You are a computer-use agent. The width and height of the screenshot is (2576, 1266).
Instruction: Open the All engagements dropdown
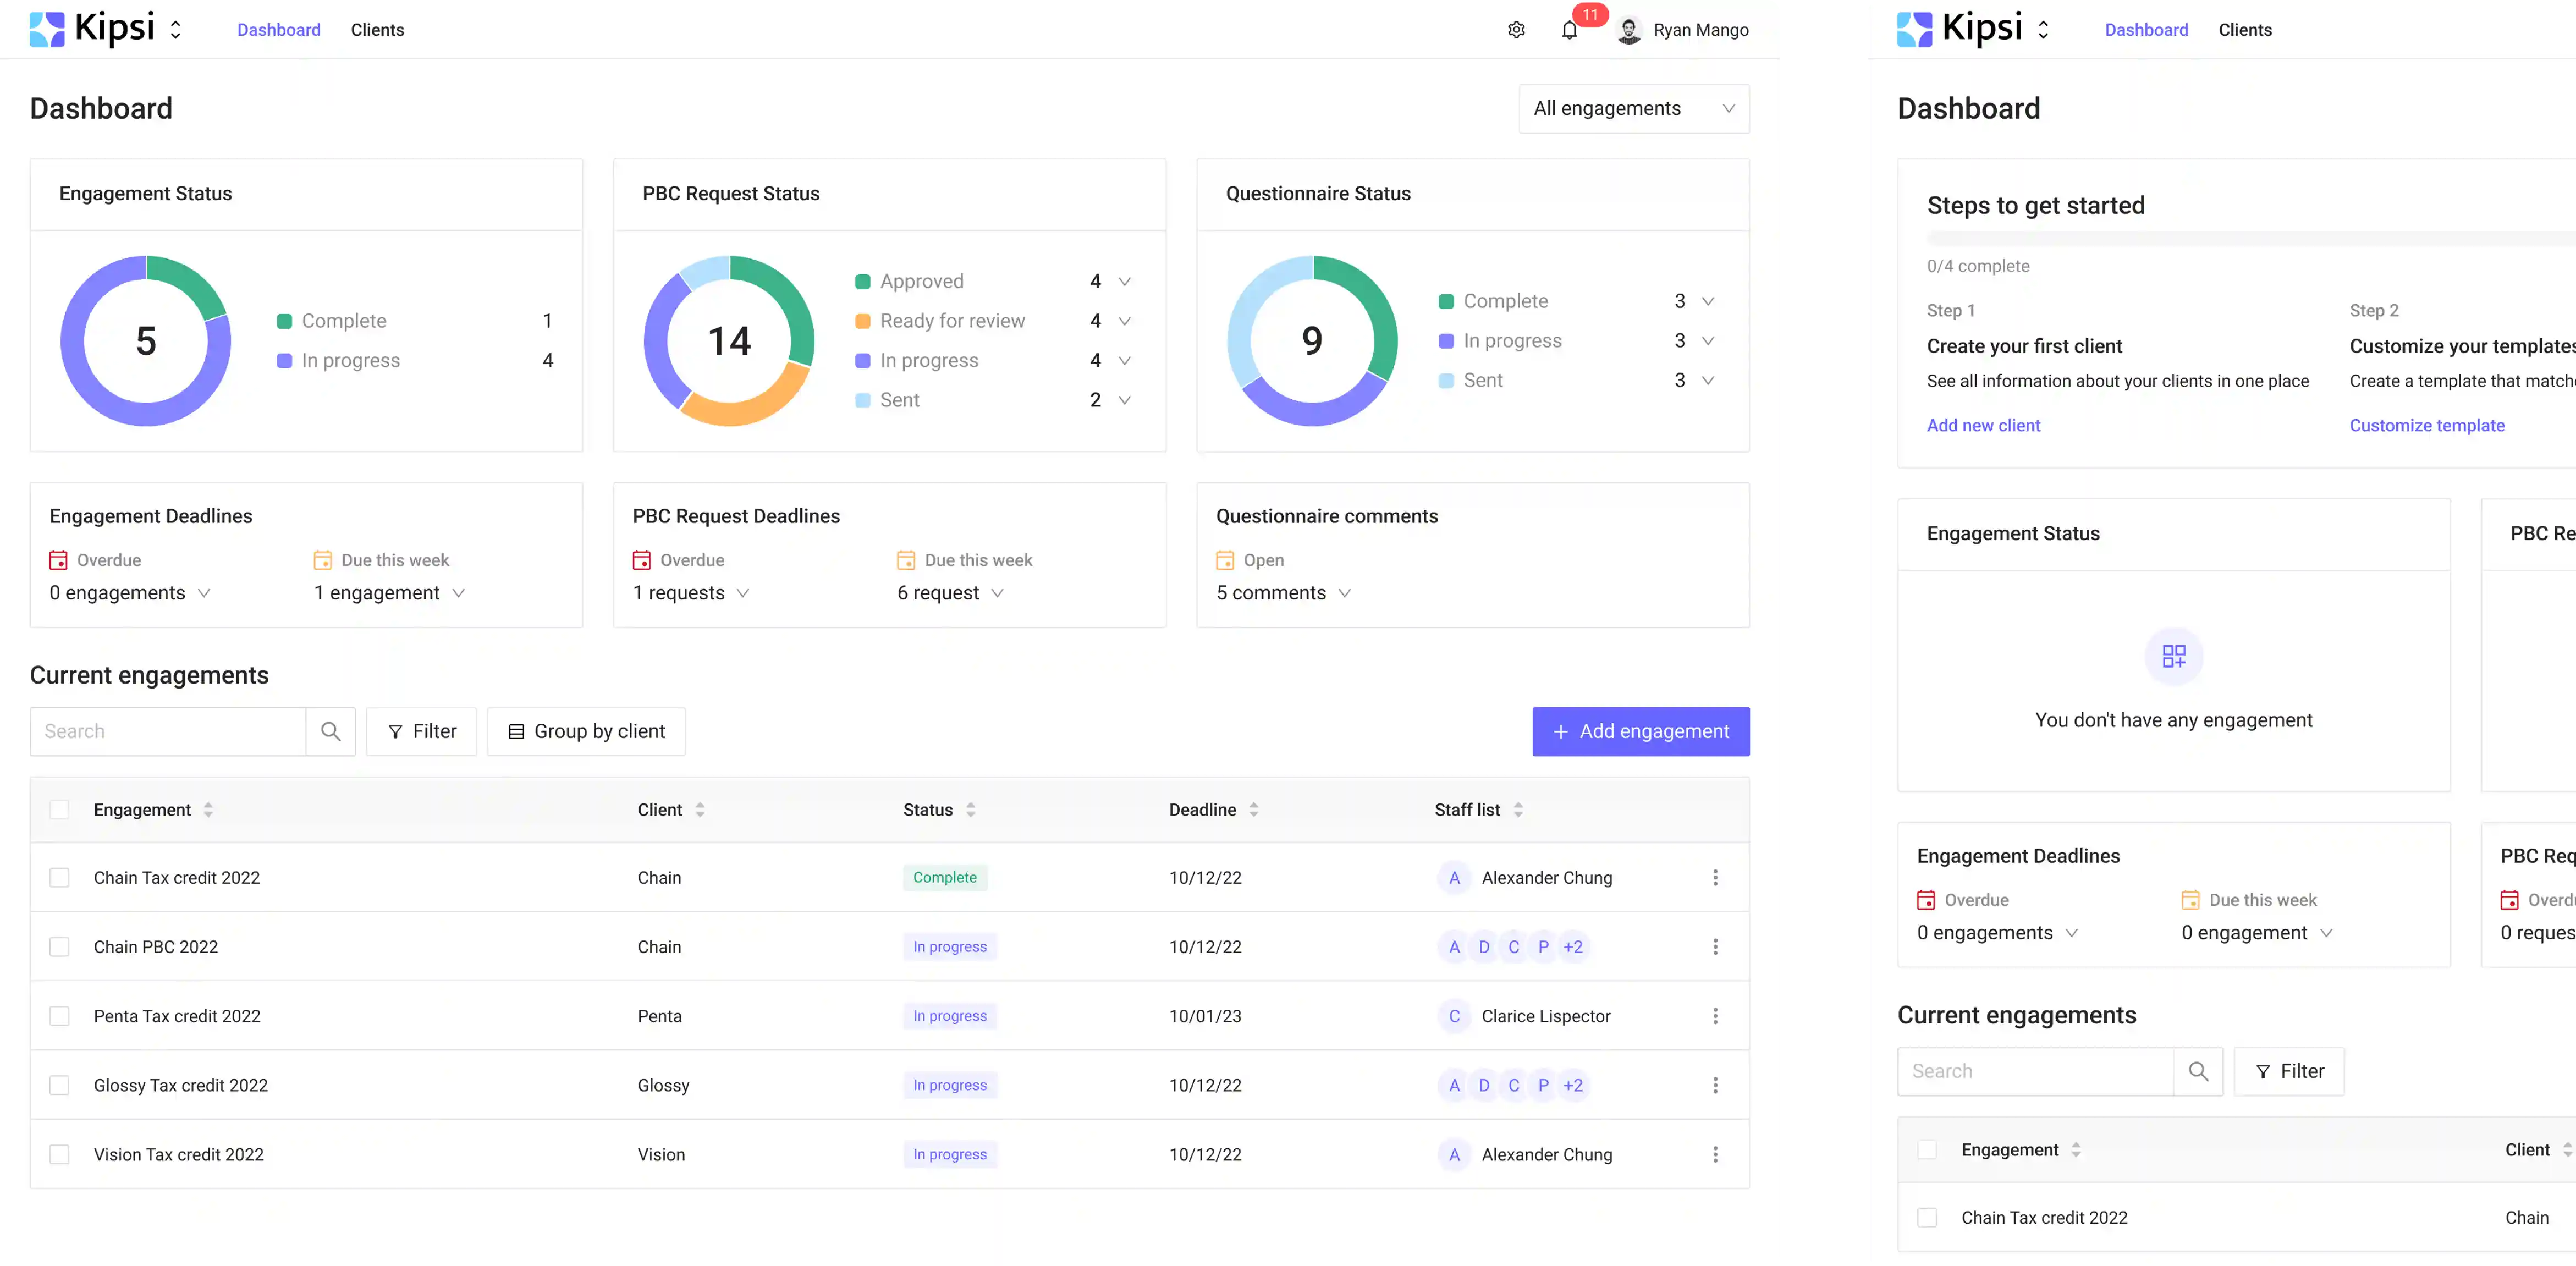(1633, 108)
